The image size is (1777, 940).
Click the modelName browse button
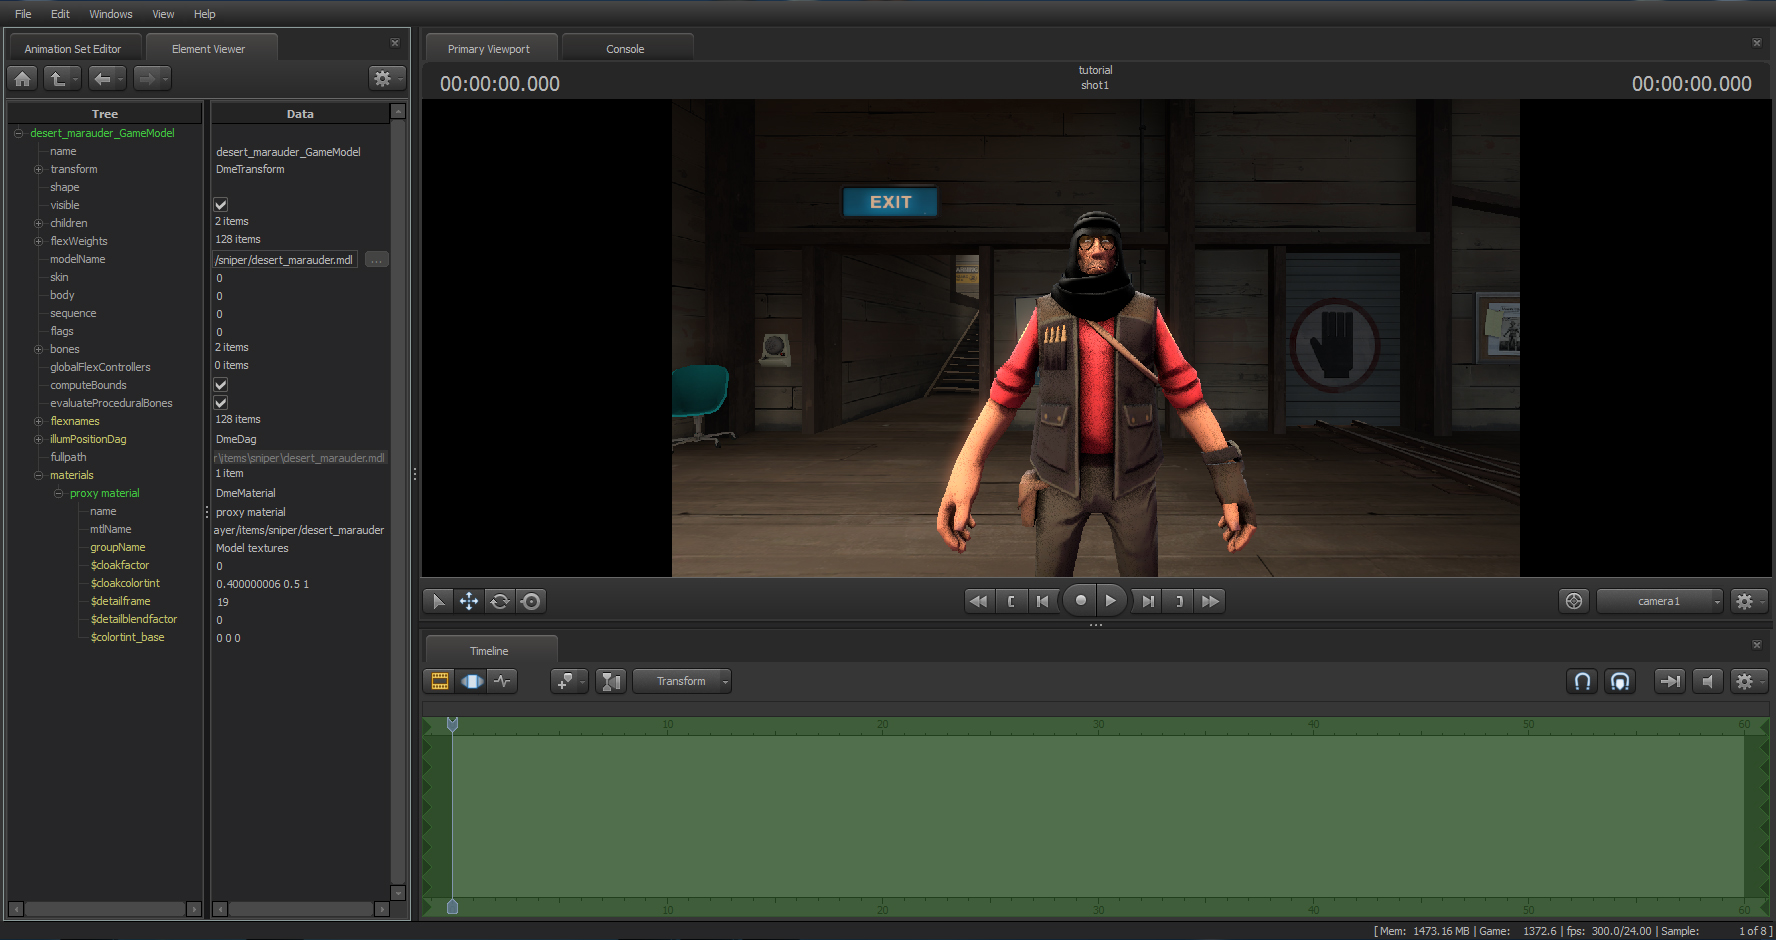point(376,260)
